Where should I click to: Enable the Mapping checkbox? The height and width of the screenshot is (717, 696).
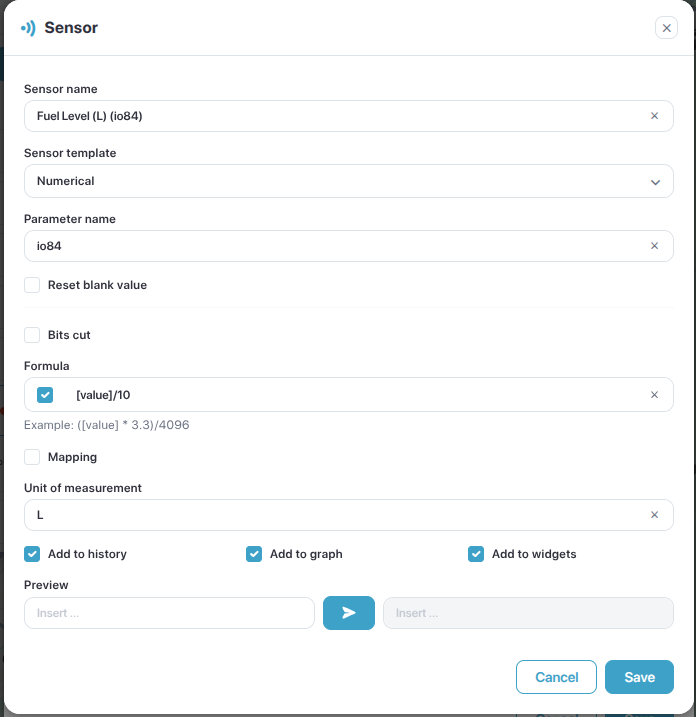click(32, 457)
